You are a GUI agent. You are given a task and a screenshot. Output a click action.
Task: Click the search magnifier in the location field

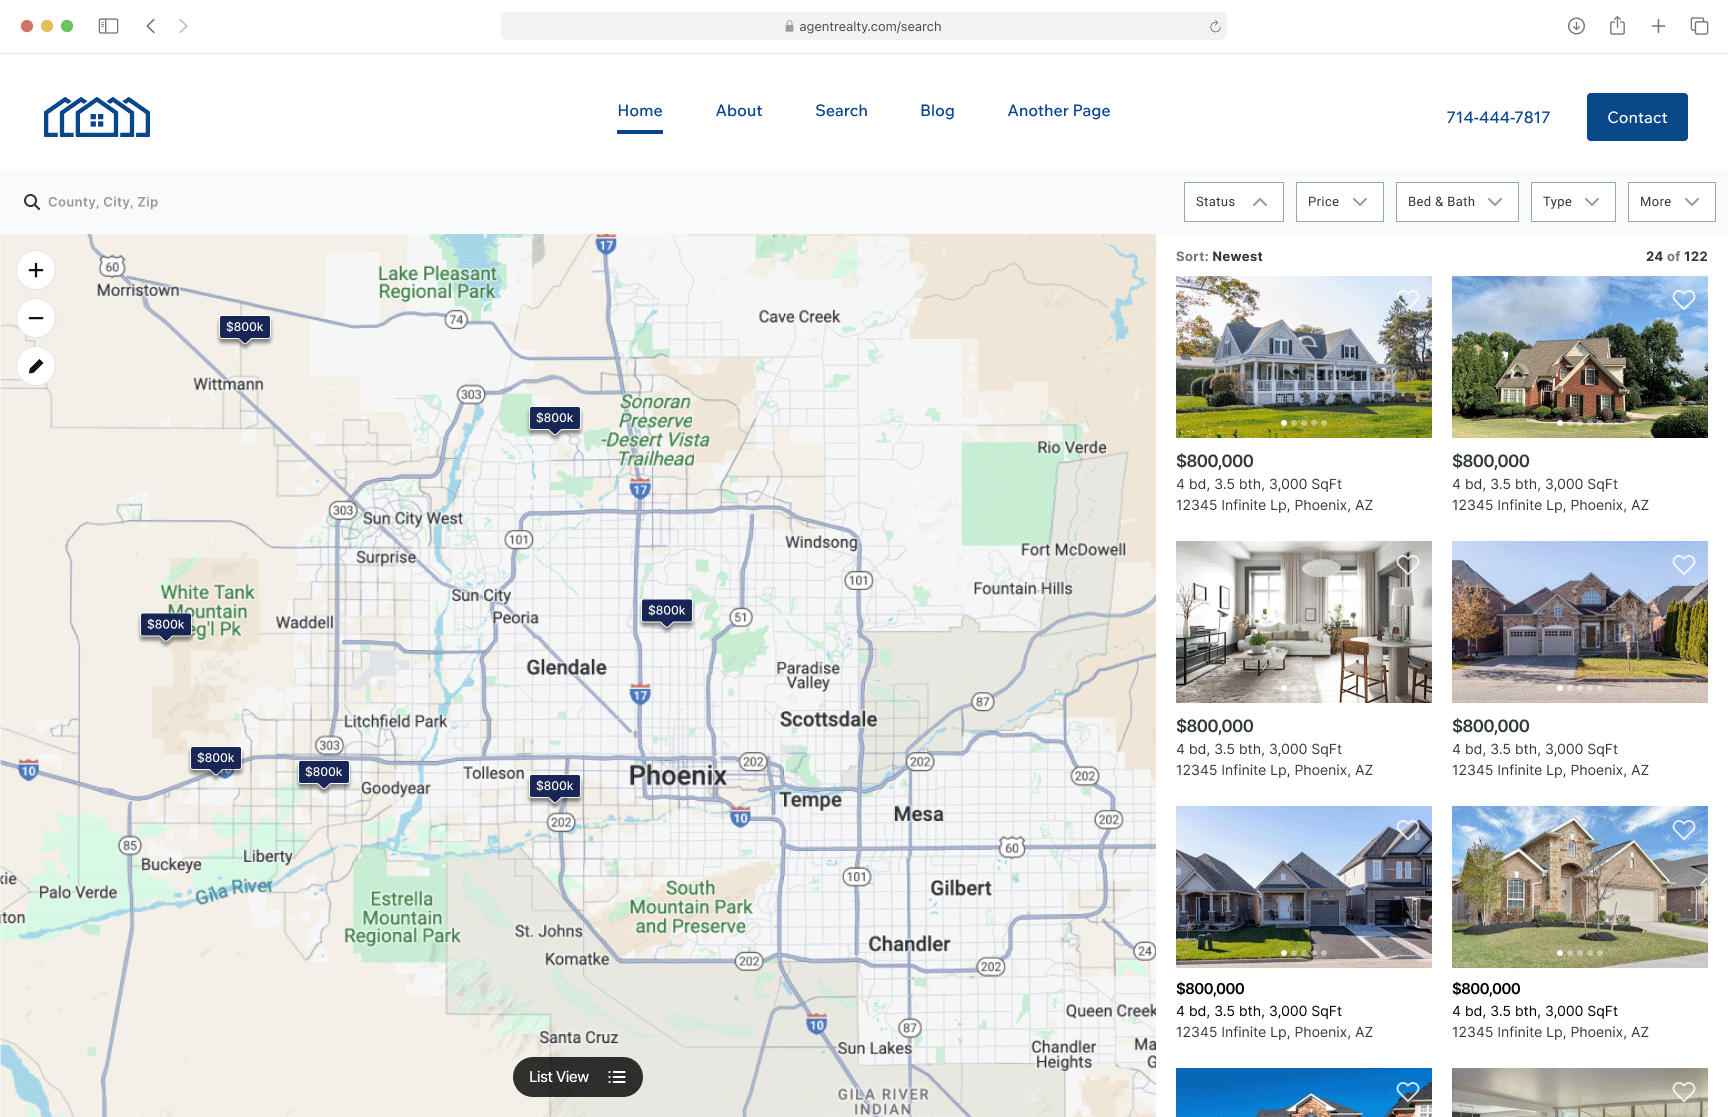[32, 201]
